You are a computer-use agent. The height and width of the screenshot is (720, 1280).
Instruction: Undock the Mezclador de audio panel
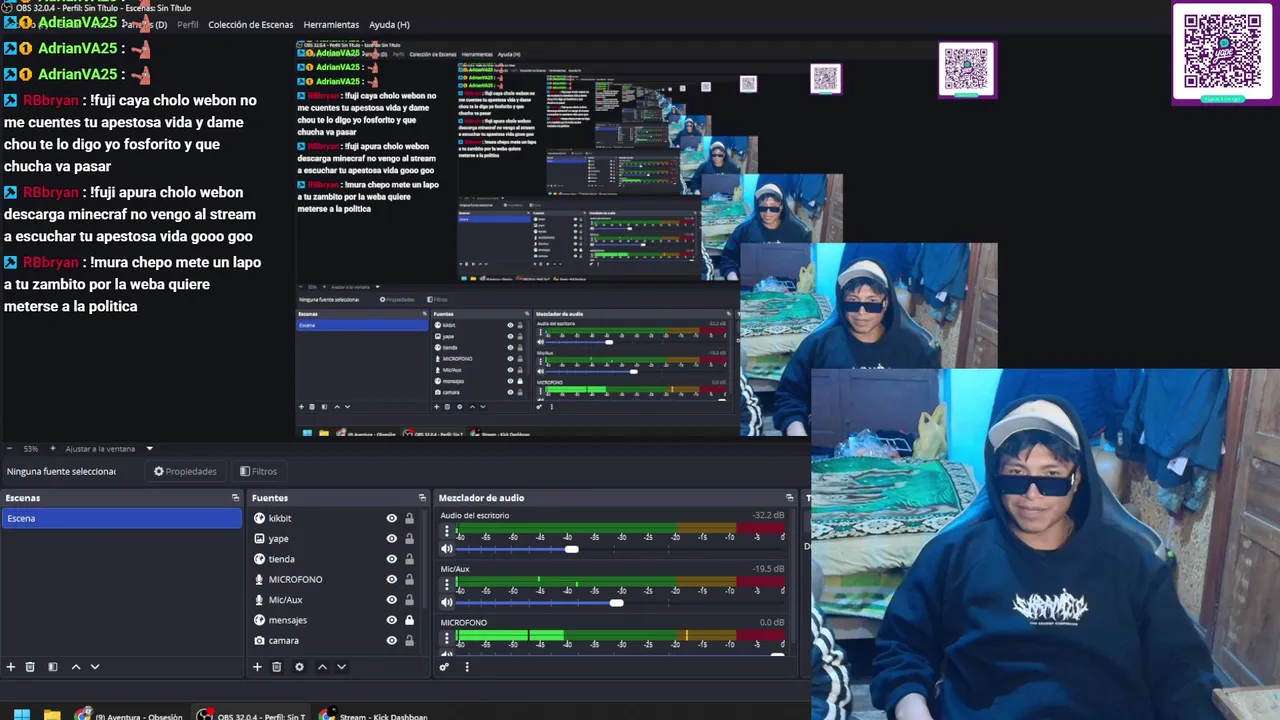pyautogui.click(x=789, y=498)
